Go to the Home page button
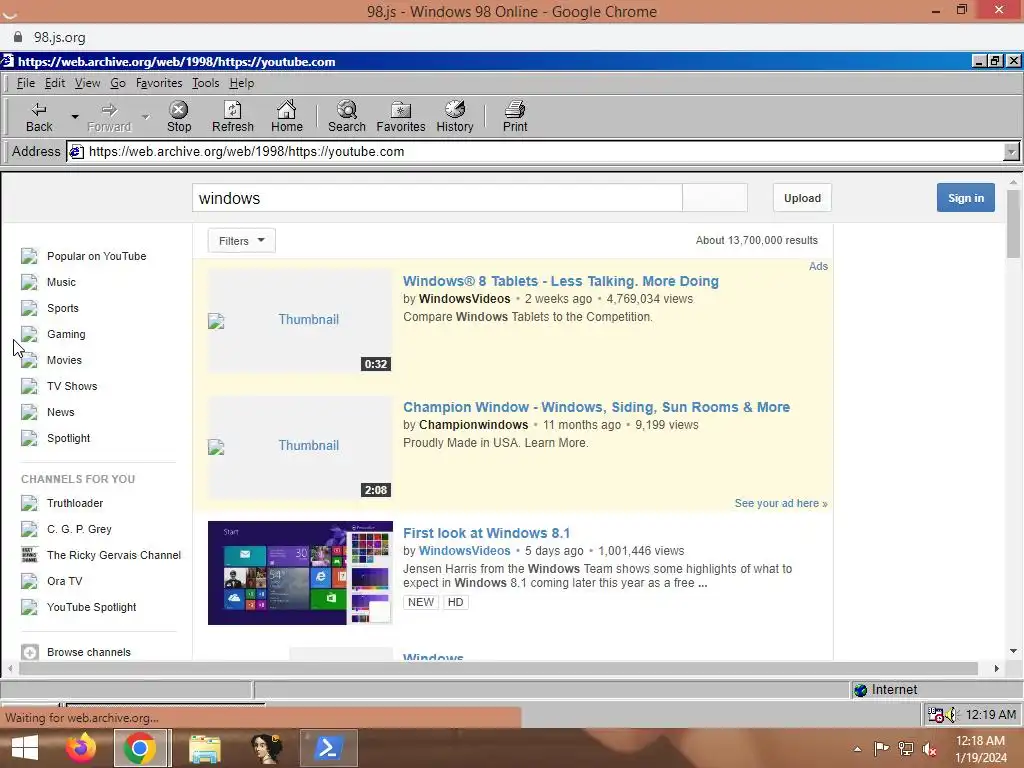Image resolution: width=1024 pixels, height=768 pixels. (x=287, y=117)
